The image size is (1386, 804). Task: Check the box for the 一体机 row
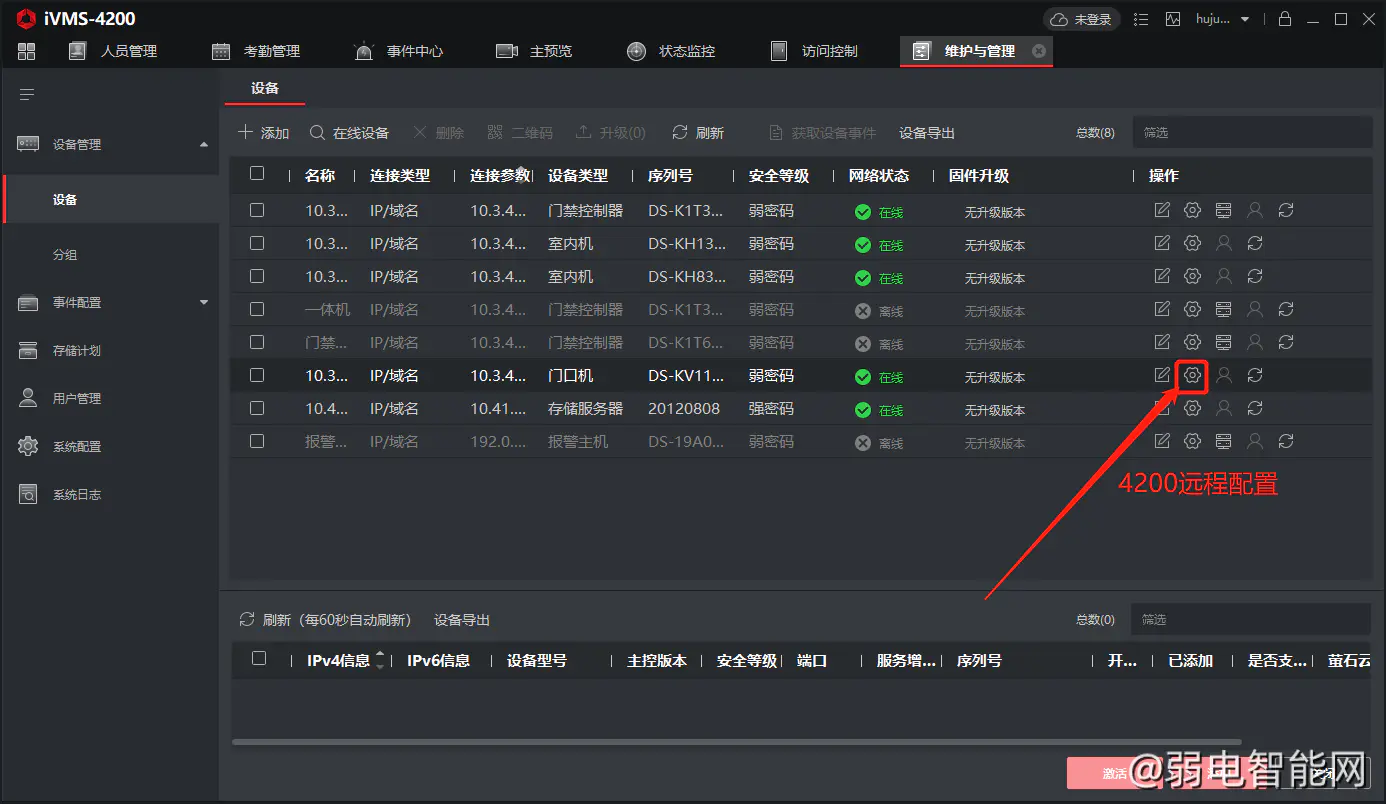[257, 309]
